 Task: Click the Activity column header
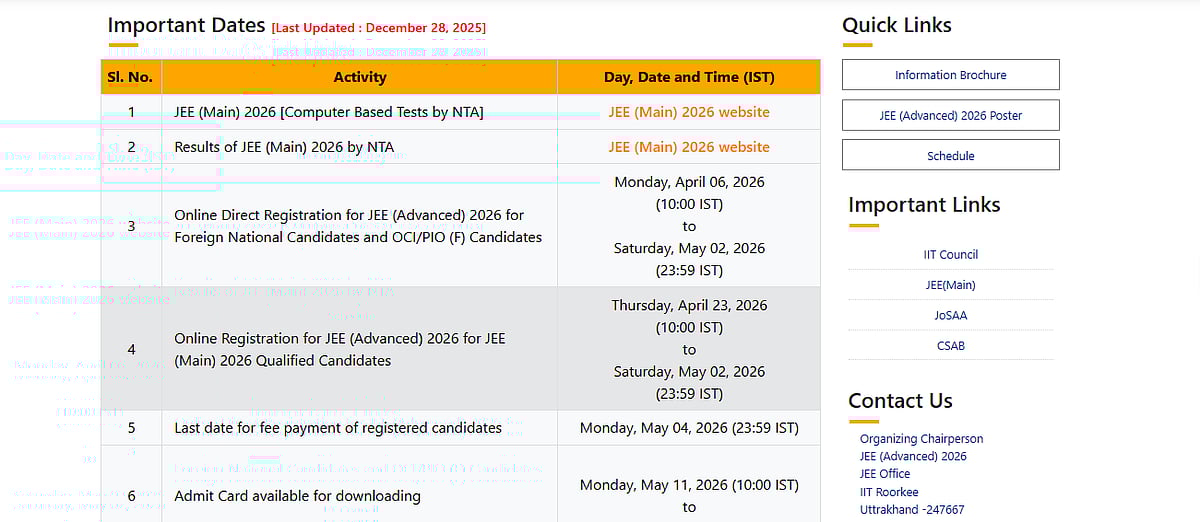pos(359,77)
